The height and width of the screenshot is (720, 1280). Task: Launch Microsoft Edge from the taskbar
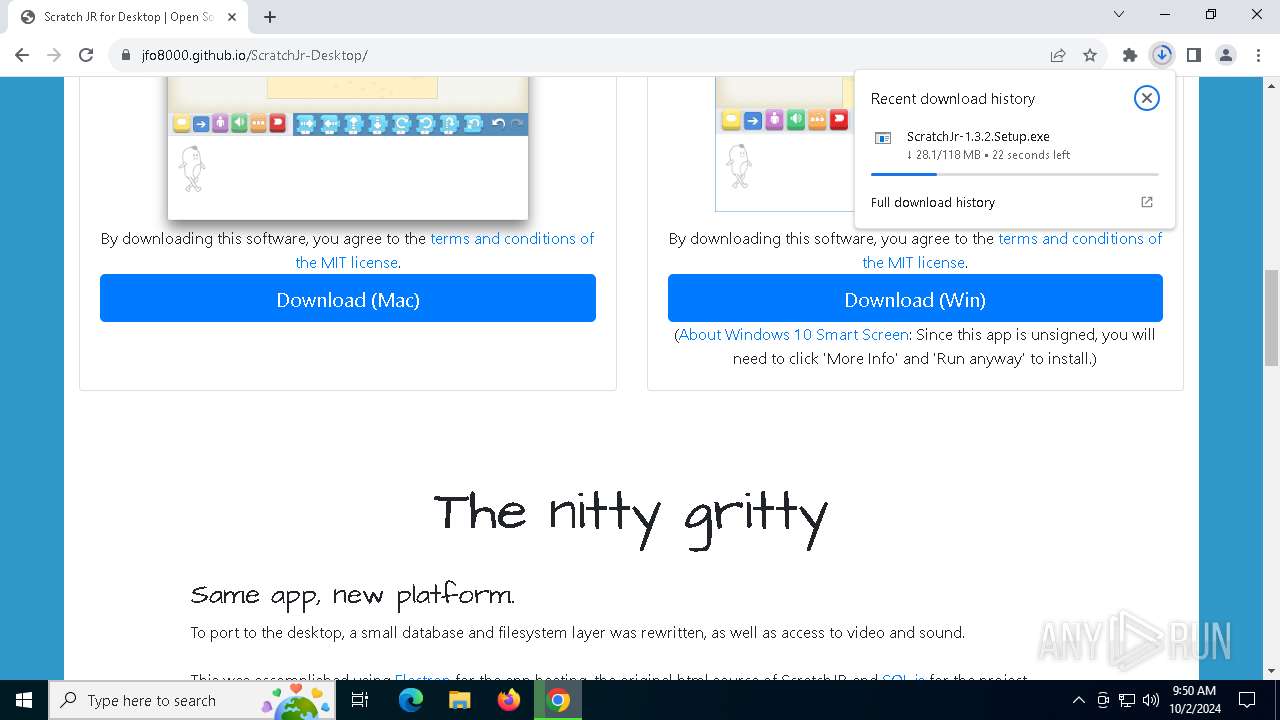(x=411, y=700)
